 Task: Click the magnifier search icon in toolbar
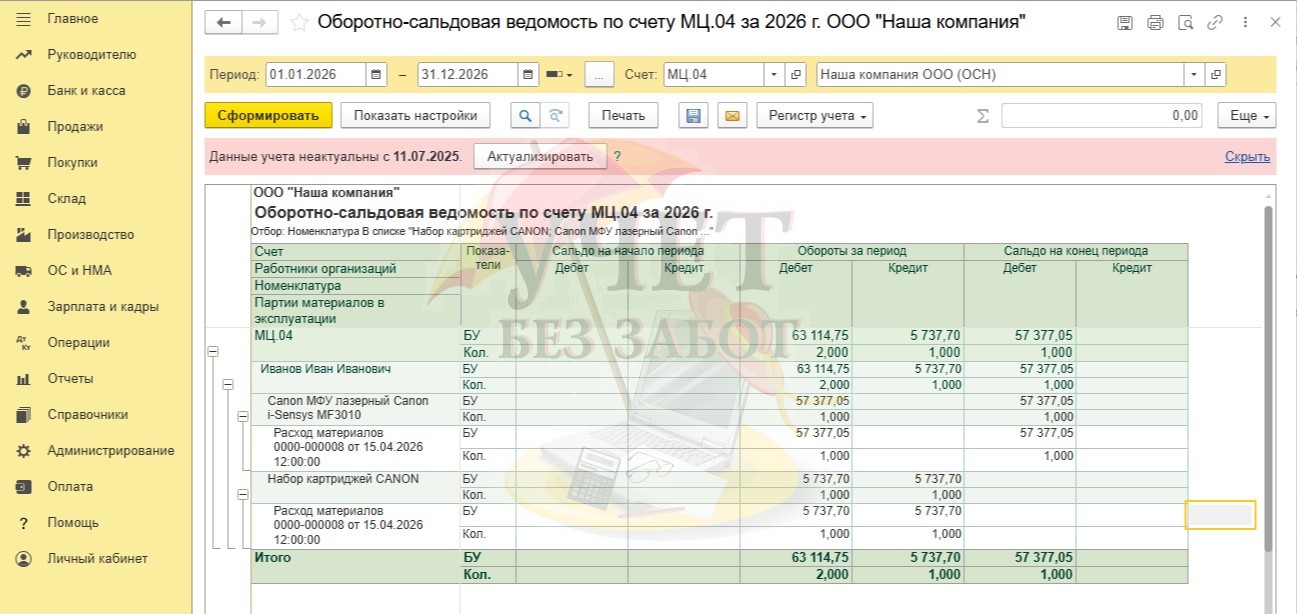tap(525, 116)
